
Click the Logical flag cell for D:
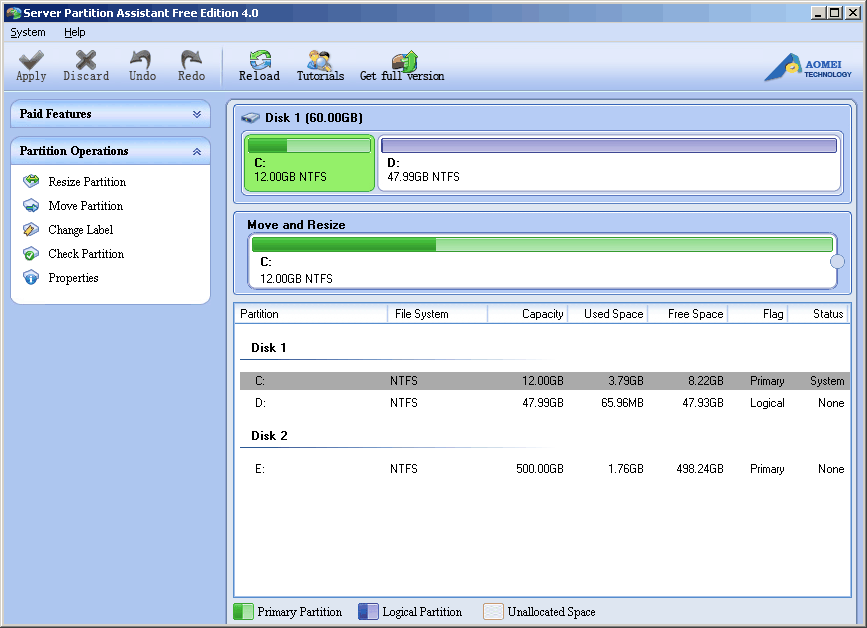point(767,402)
